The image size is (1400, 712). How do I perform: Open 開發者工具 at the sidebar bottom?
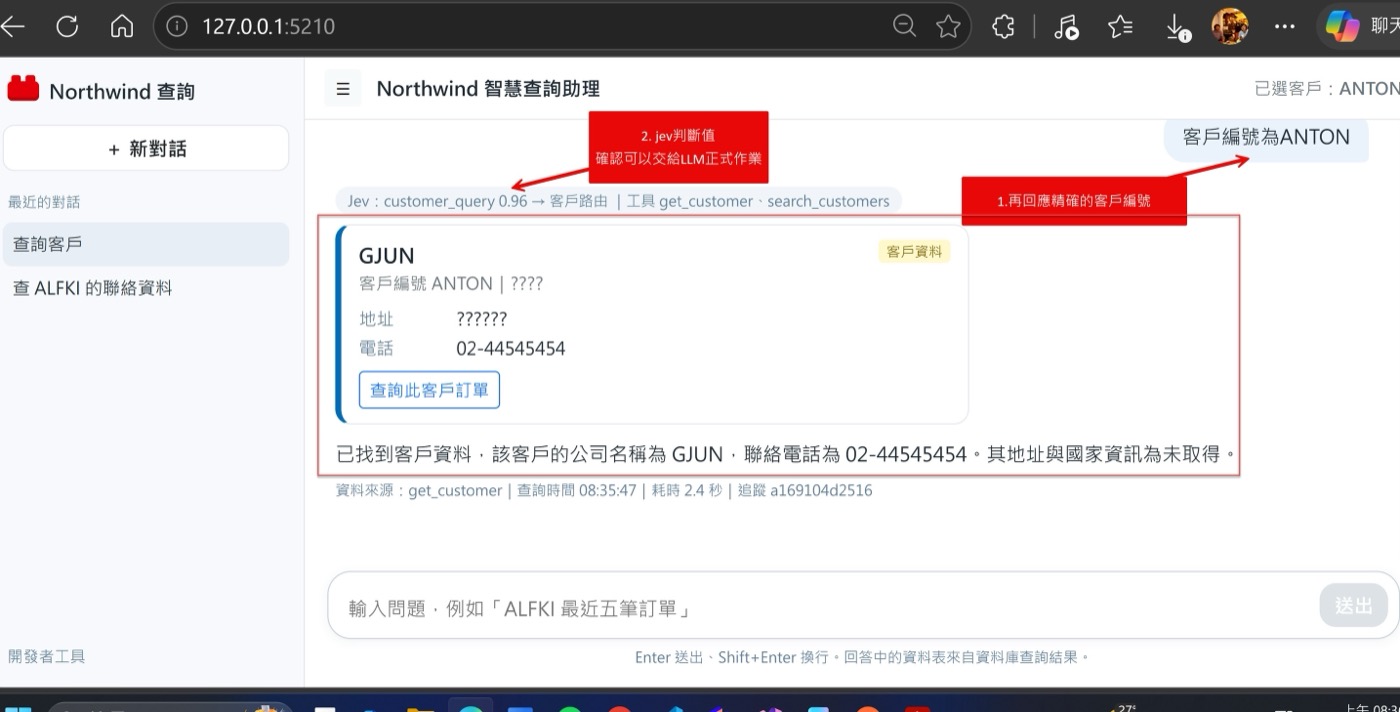(x=47, y=656)
